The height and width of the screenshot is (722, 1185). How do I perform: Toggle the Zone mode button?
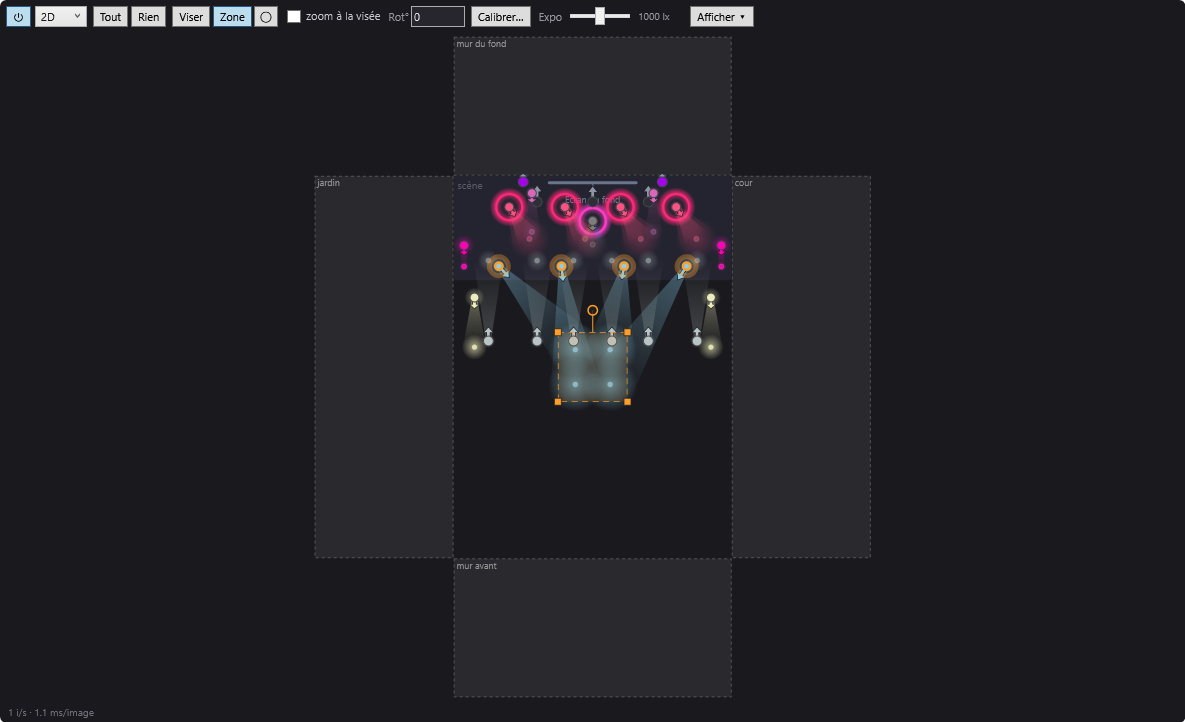pyautogui.click(x=232, y=17)
